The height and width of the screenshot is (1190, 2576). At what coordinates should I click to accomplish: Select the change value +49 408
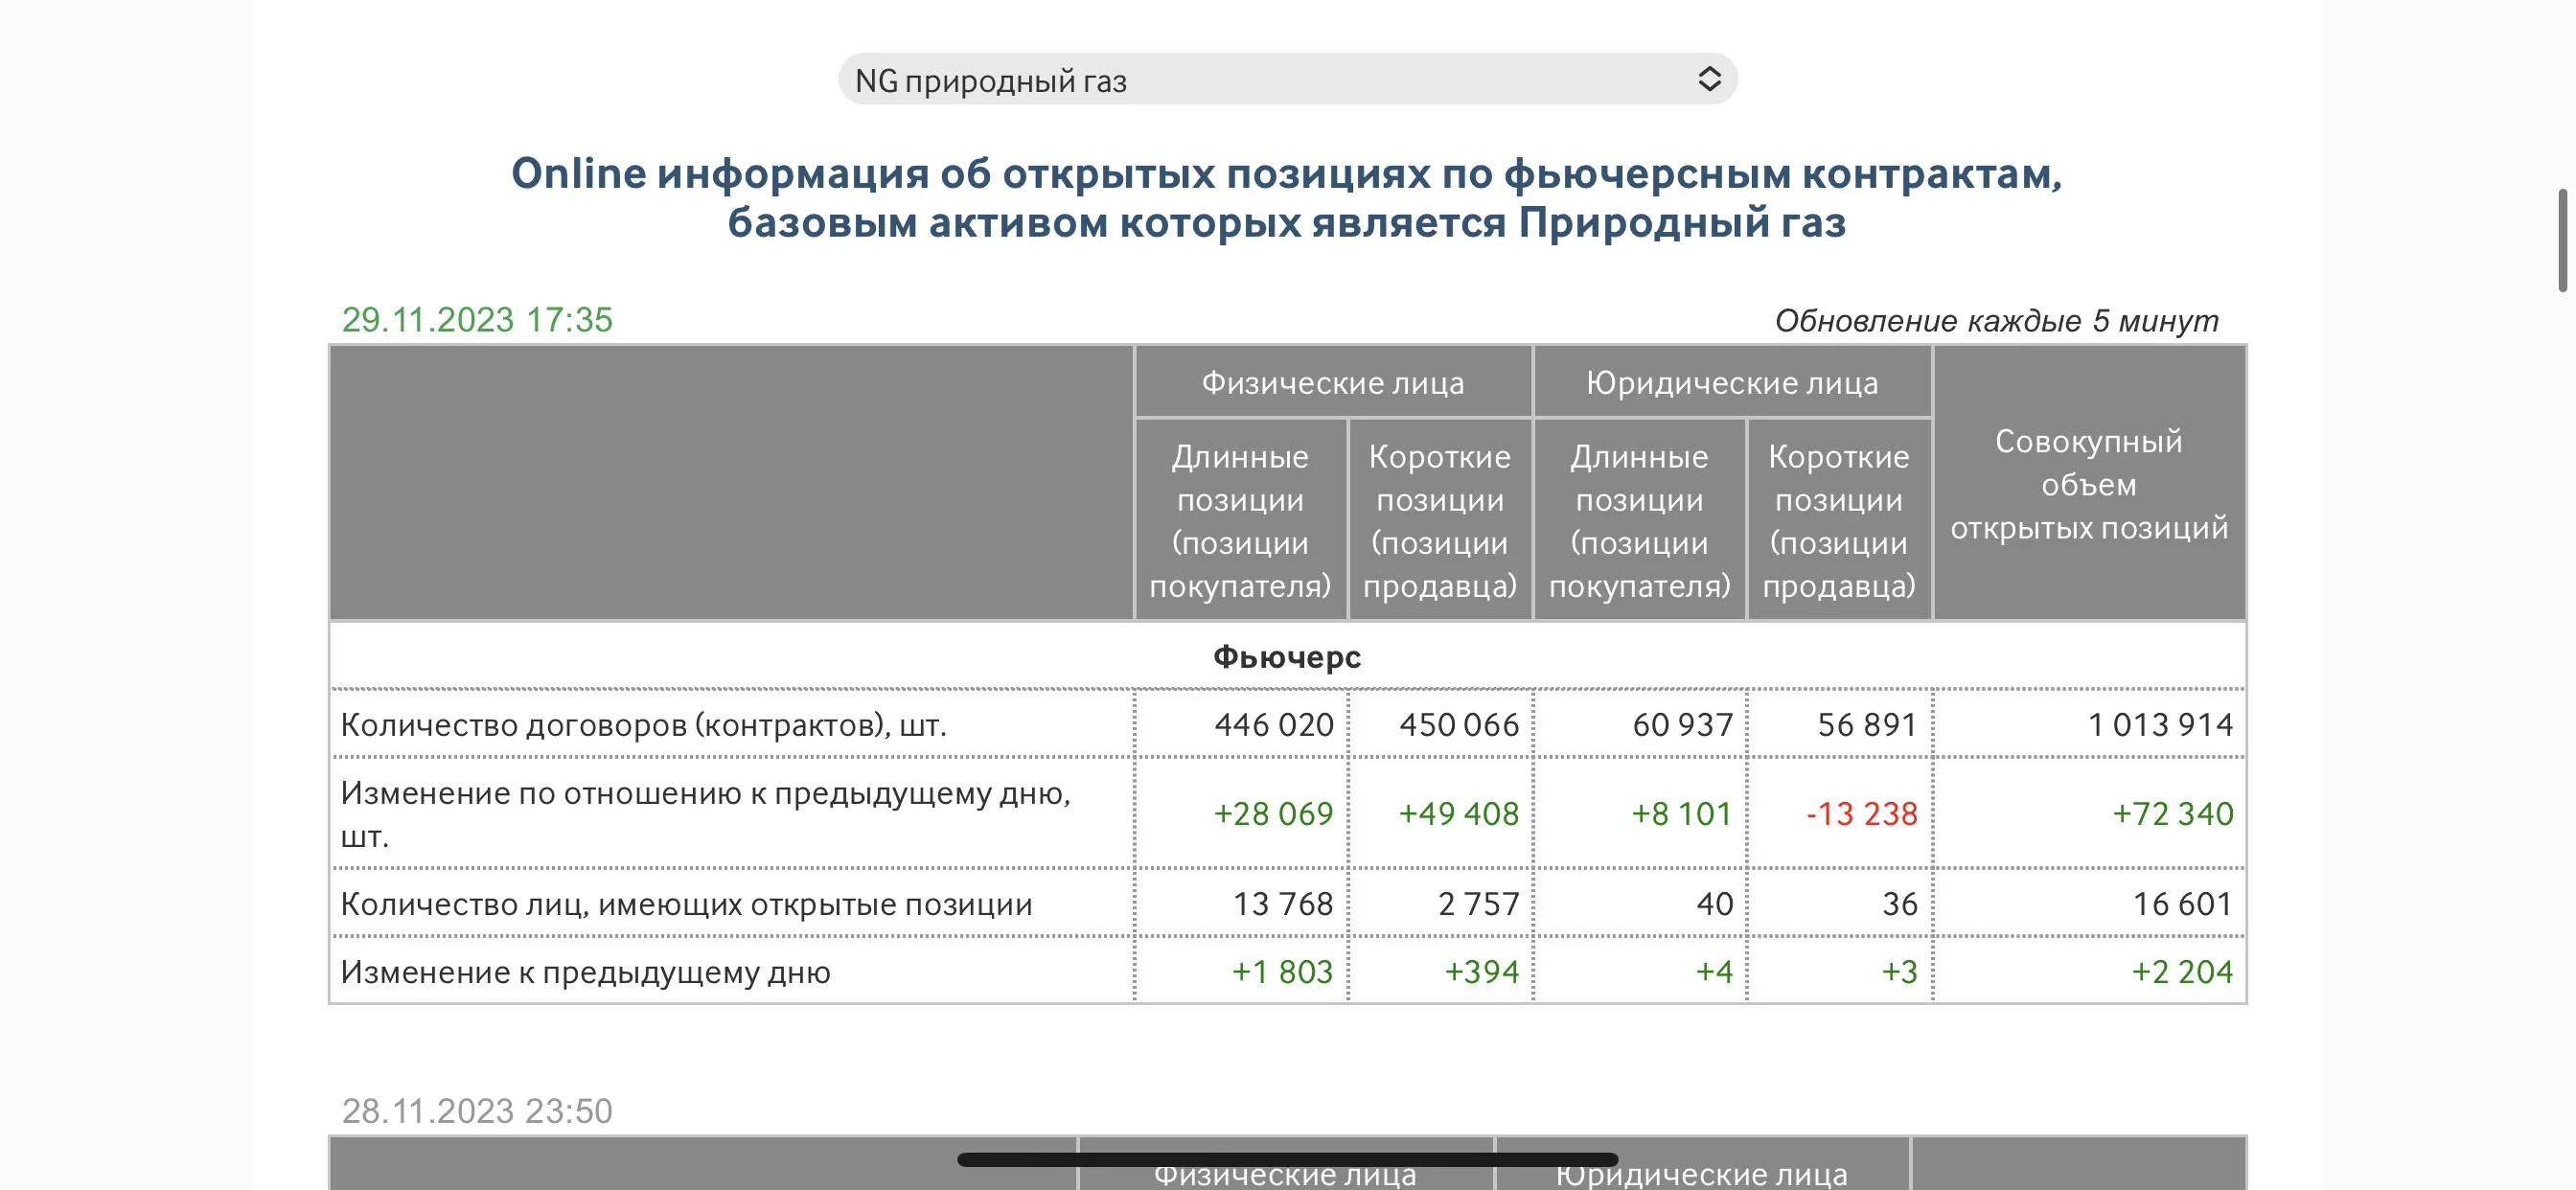(x=1458, y=814)
